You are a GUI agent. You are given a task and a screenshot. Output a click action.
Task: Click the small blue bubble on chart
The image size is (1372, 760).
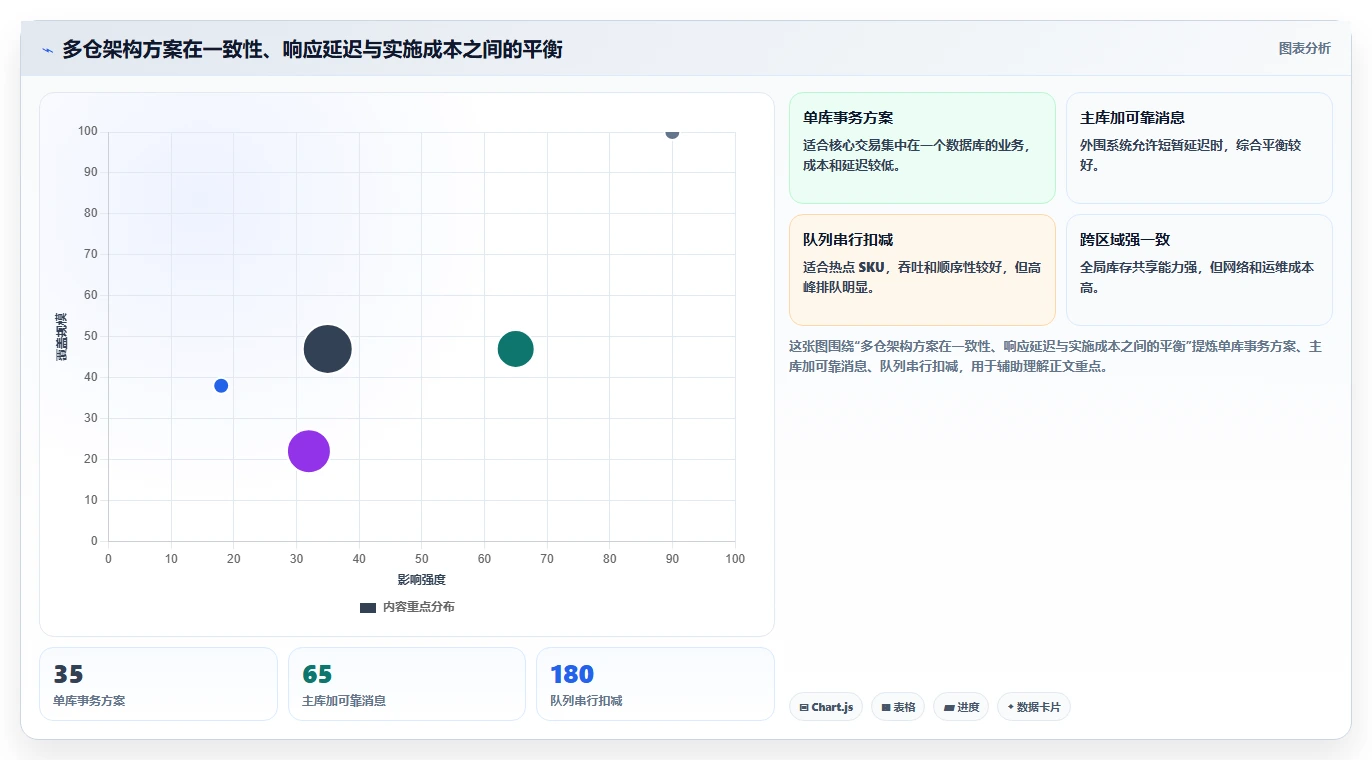tap(221, 386)
